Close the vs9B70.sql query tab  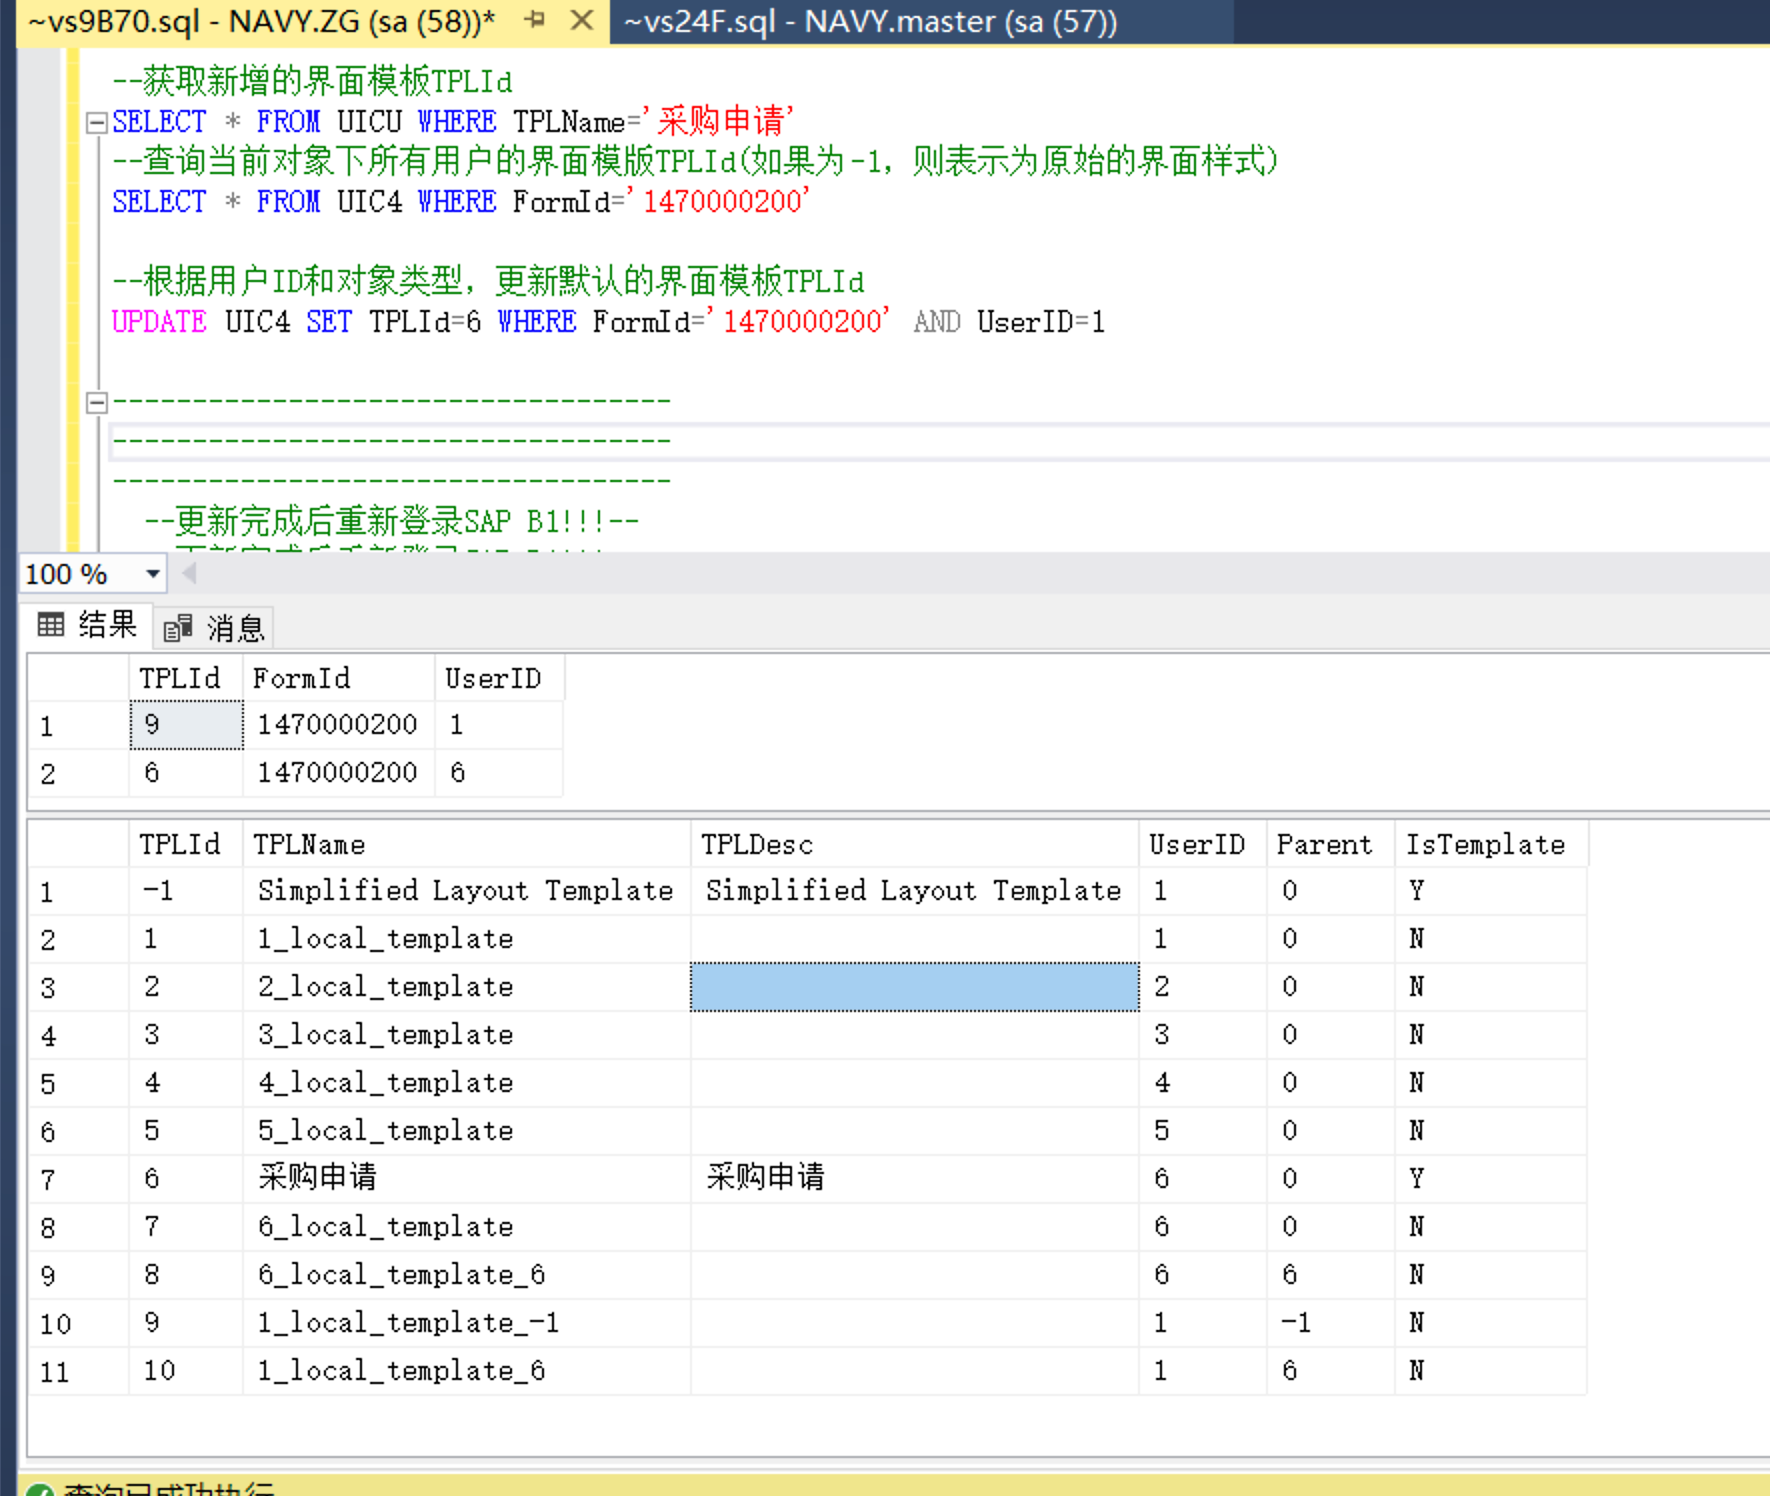(581, 20)
